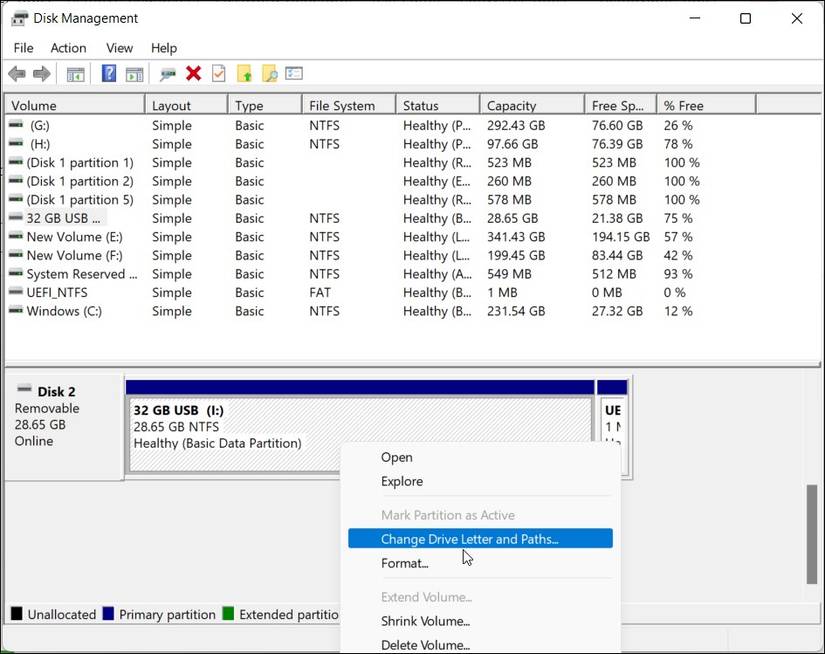Click the Show/Hide Console Tree icon
The image size is (825, 654).
pyautogui.click(x=75, y=74)
